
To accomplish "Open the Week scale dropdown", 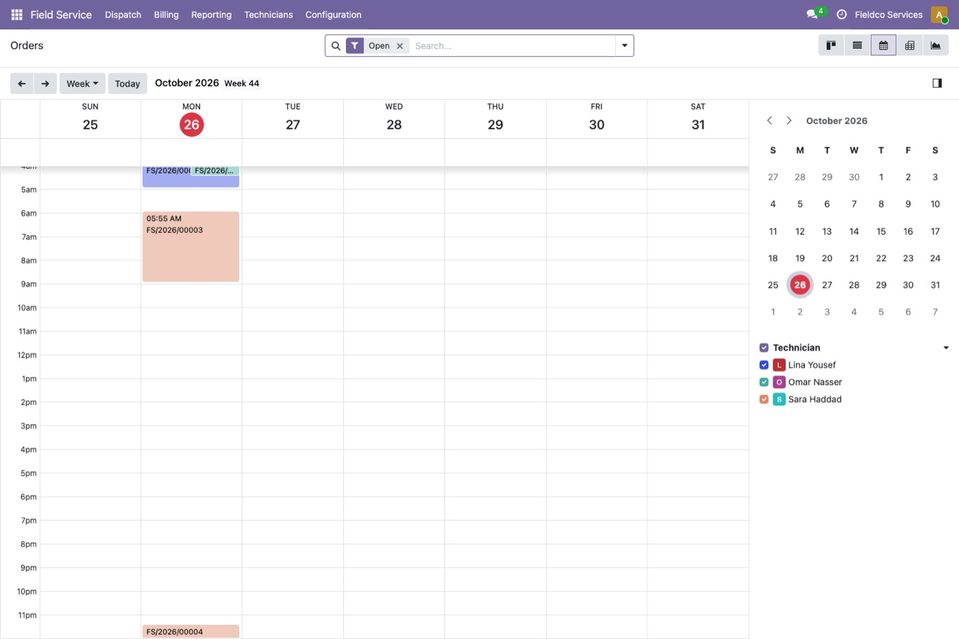I will coord(82,83).
